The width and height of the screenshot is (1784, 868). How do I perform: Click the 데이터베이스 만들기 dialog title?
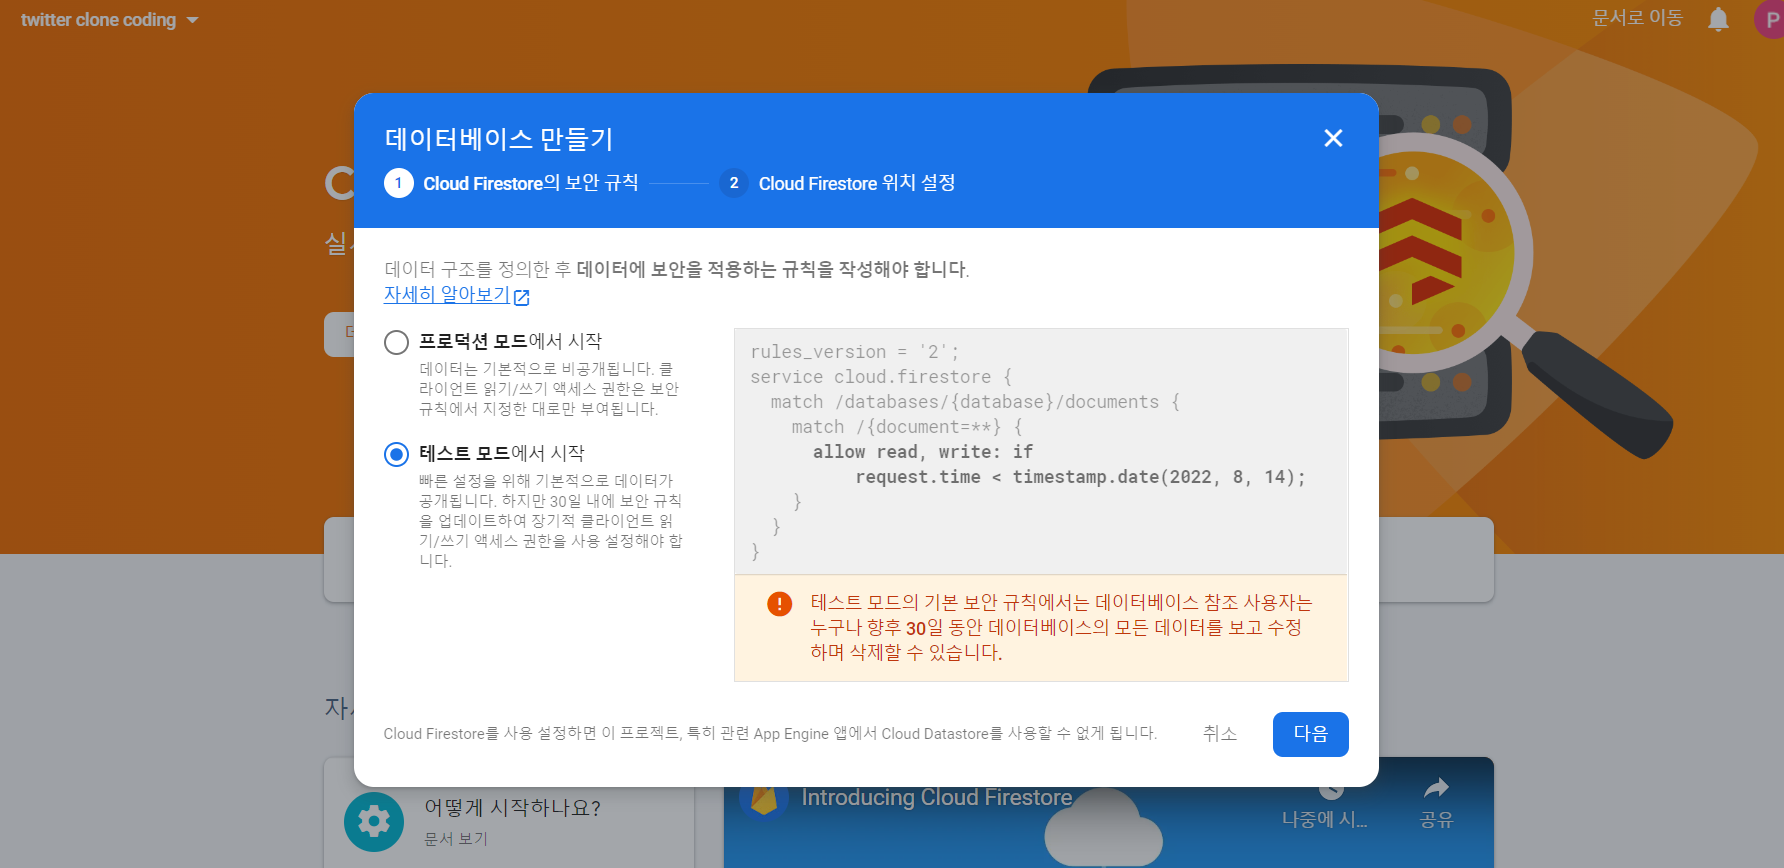click(499, 139)
